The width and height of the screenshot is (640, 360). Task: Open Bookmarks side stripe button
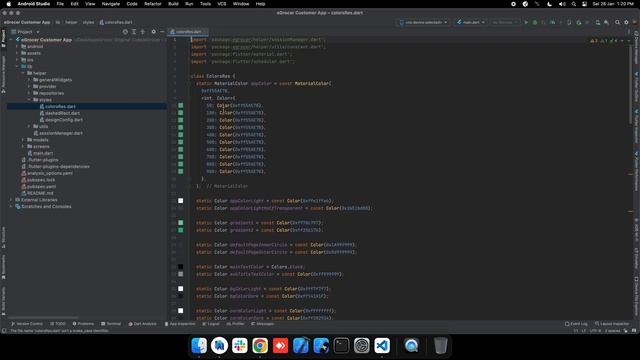point(3,267)
